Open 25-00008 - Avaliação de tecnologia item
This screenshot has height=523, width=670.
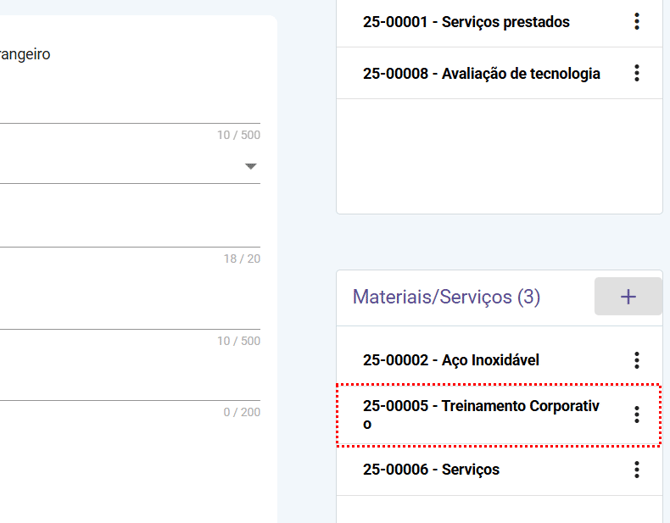[x=481, y=73]
